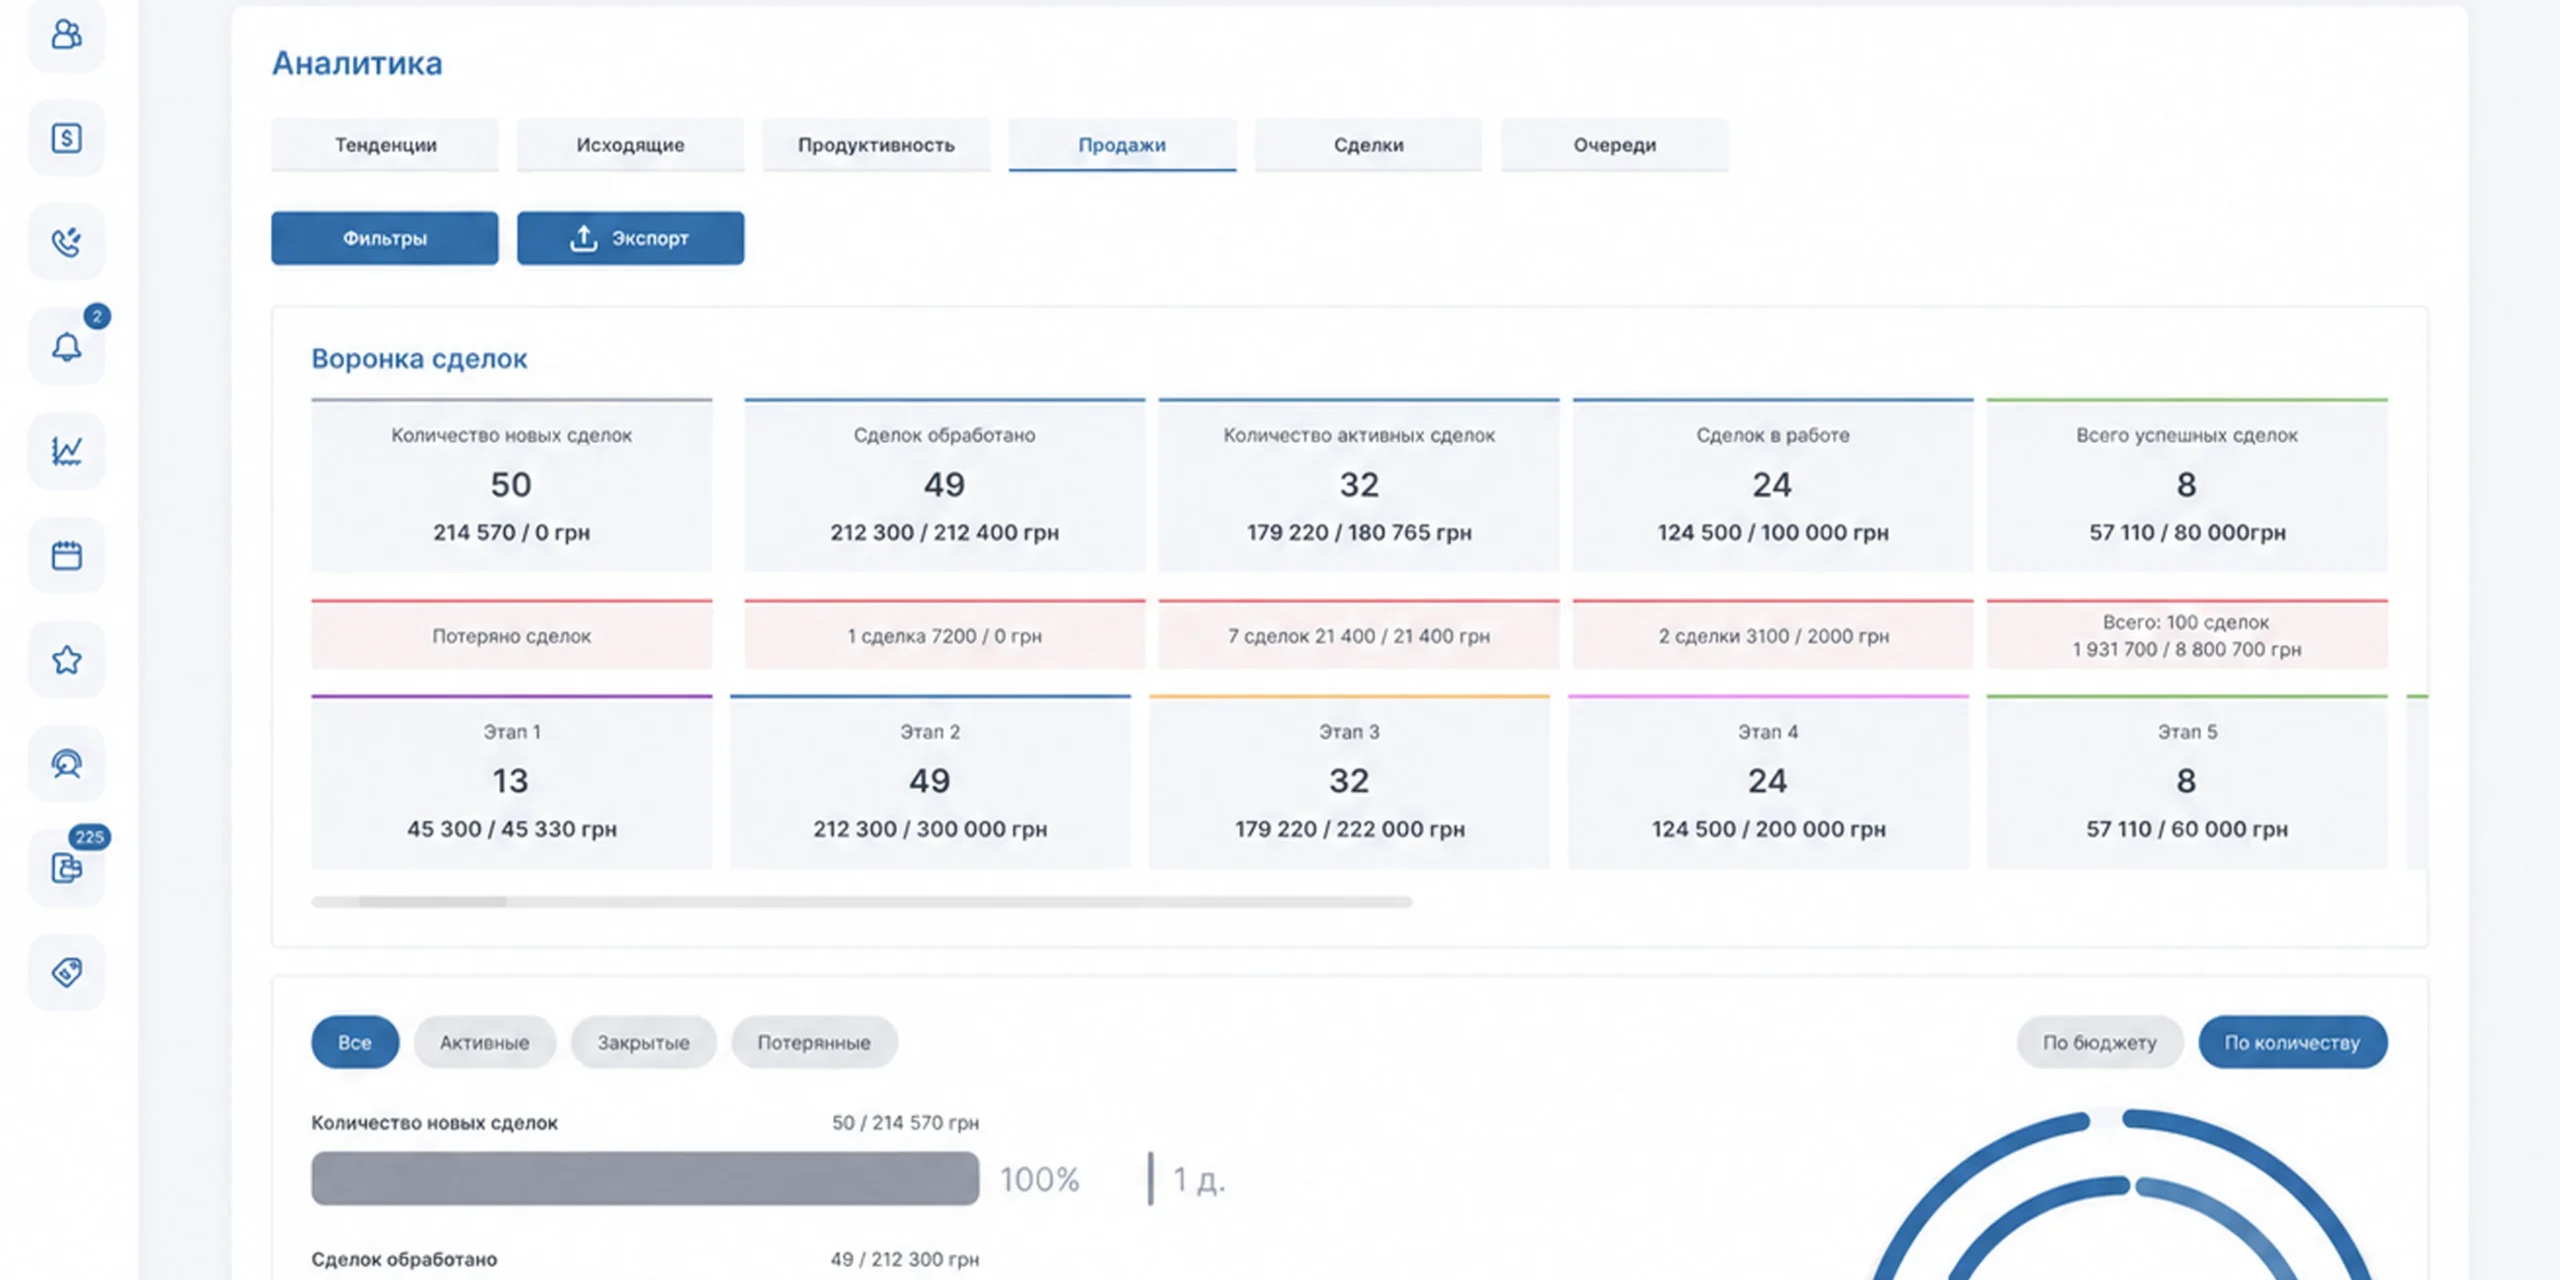Click the 49 / 212 300 грн value
2560x1280 pixels.
[905, 1259]
